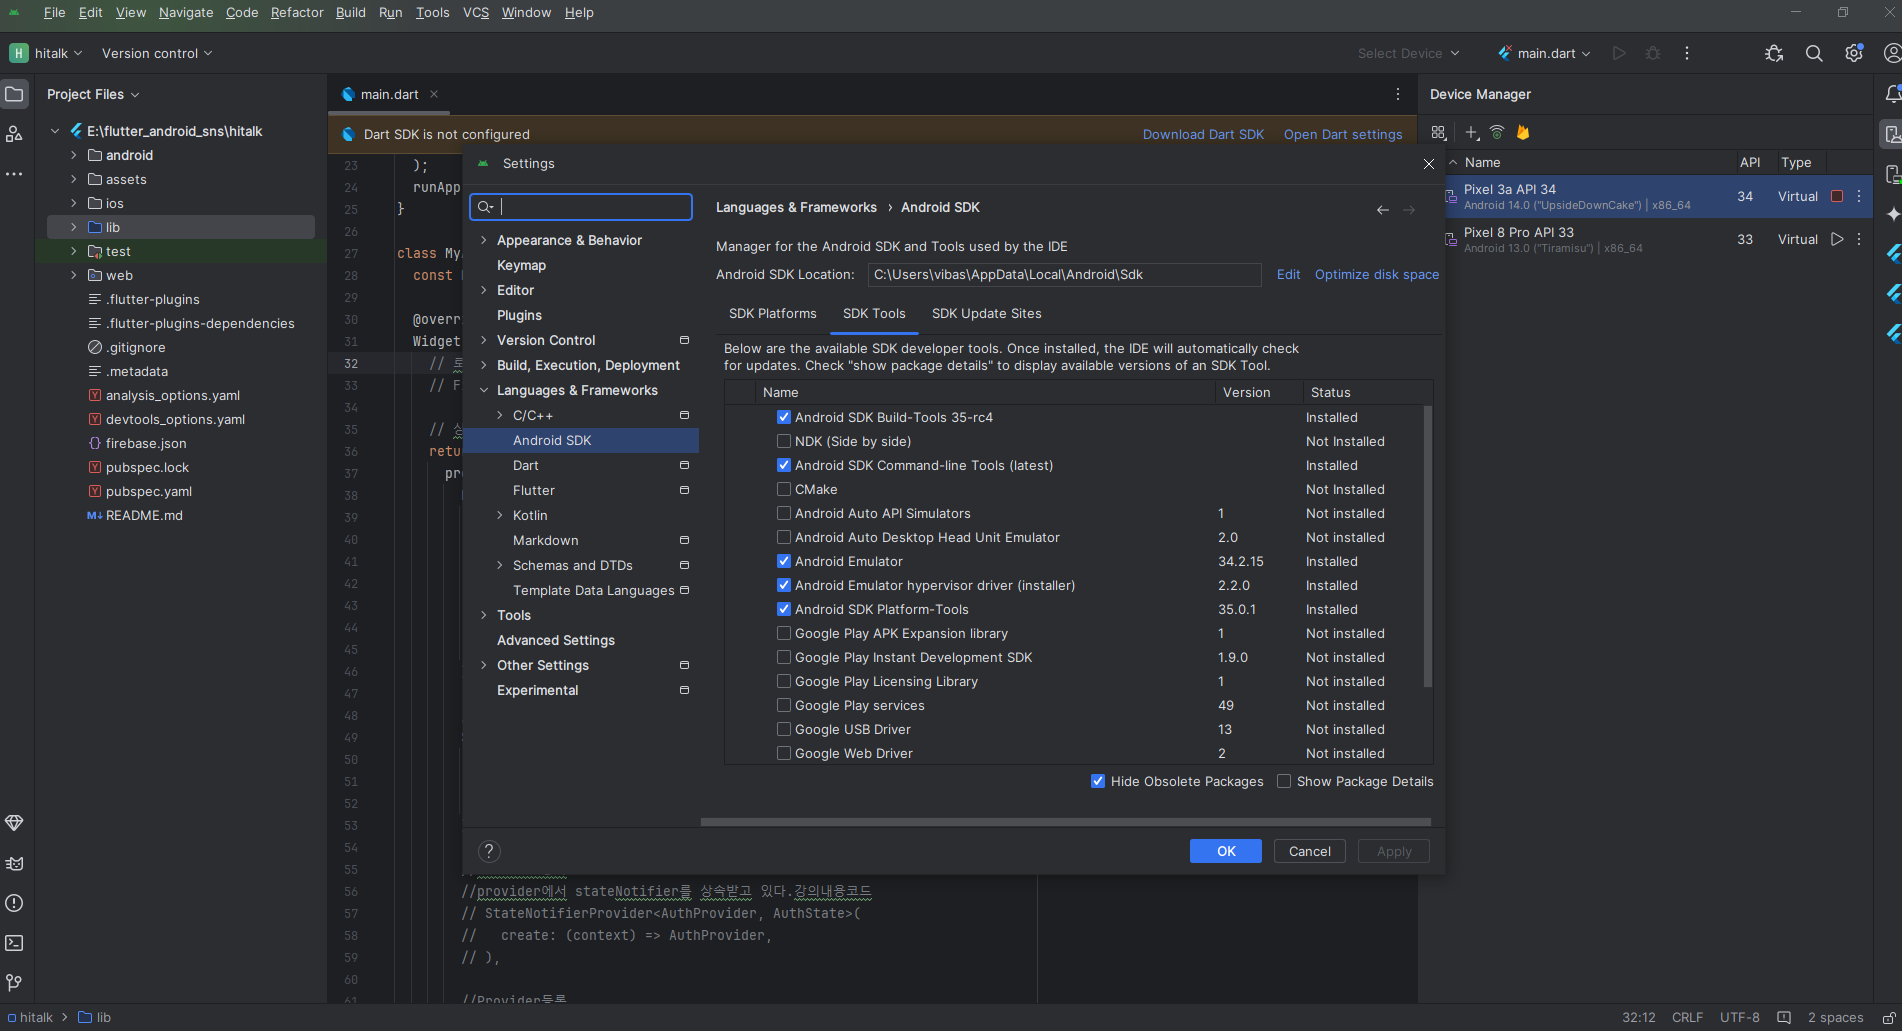Open the Terminal tool window icon
The height and width of the screenshot is (1031, 1902).
(x=14, y=943)
